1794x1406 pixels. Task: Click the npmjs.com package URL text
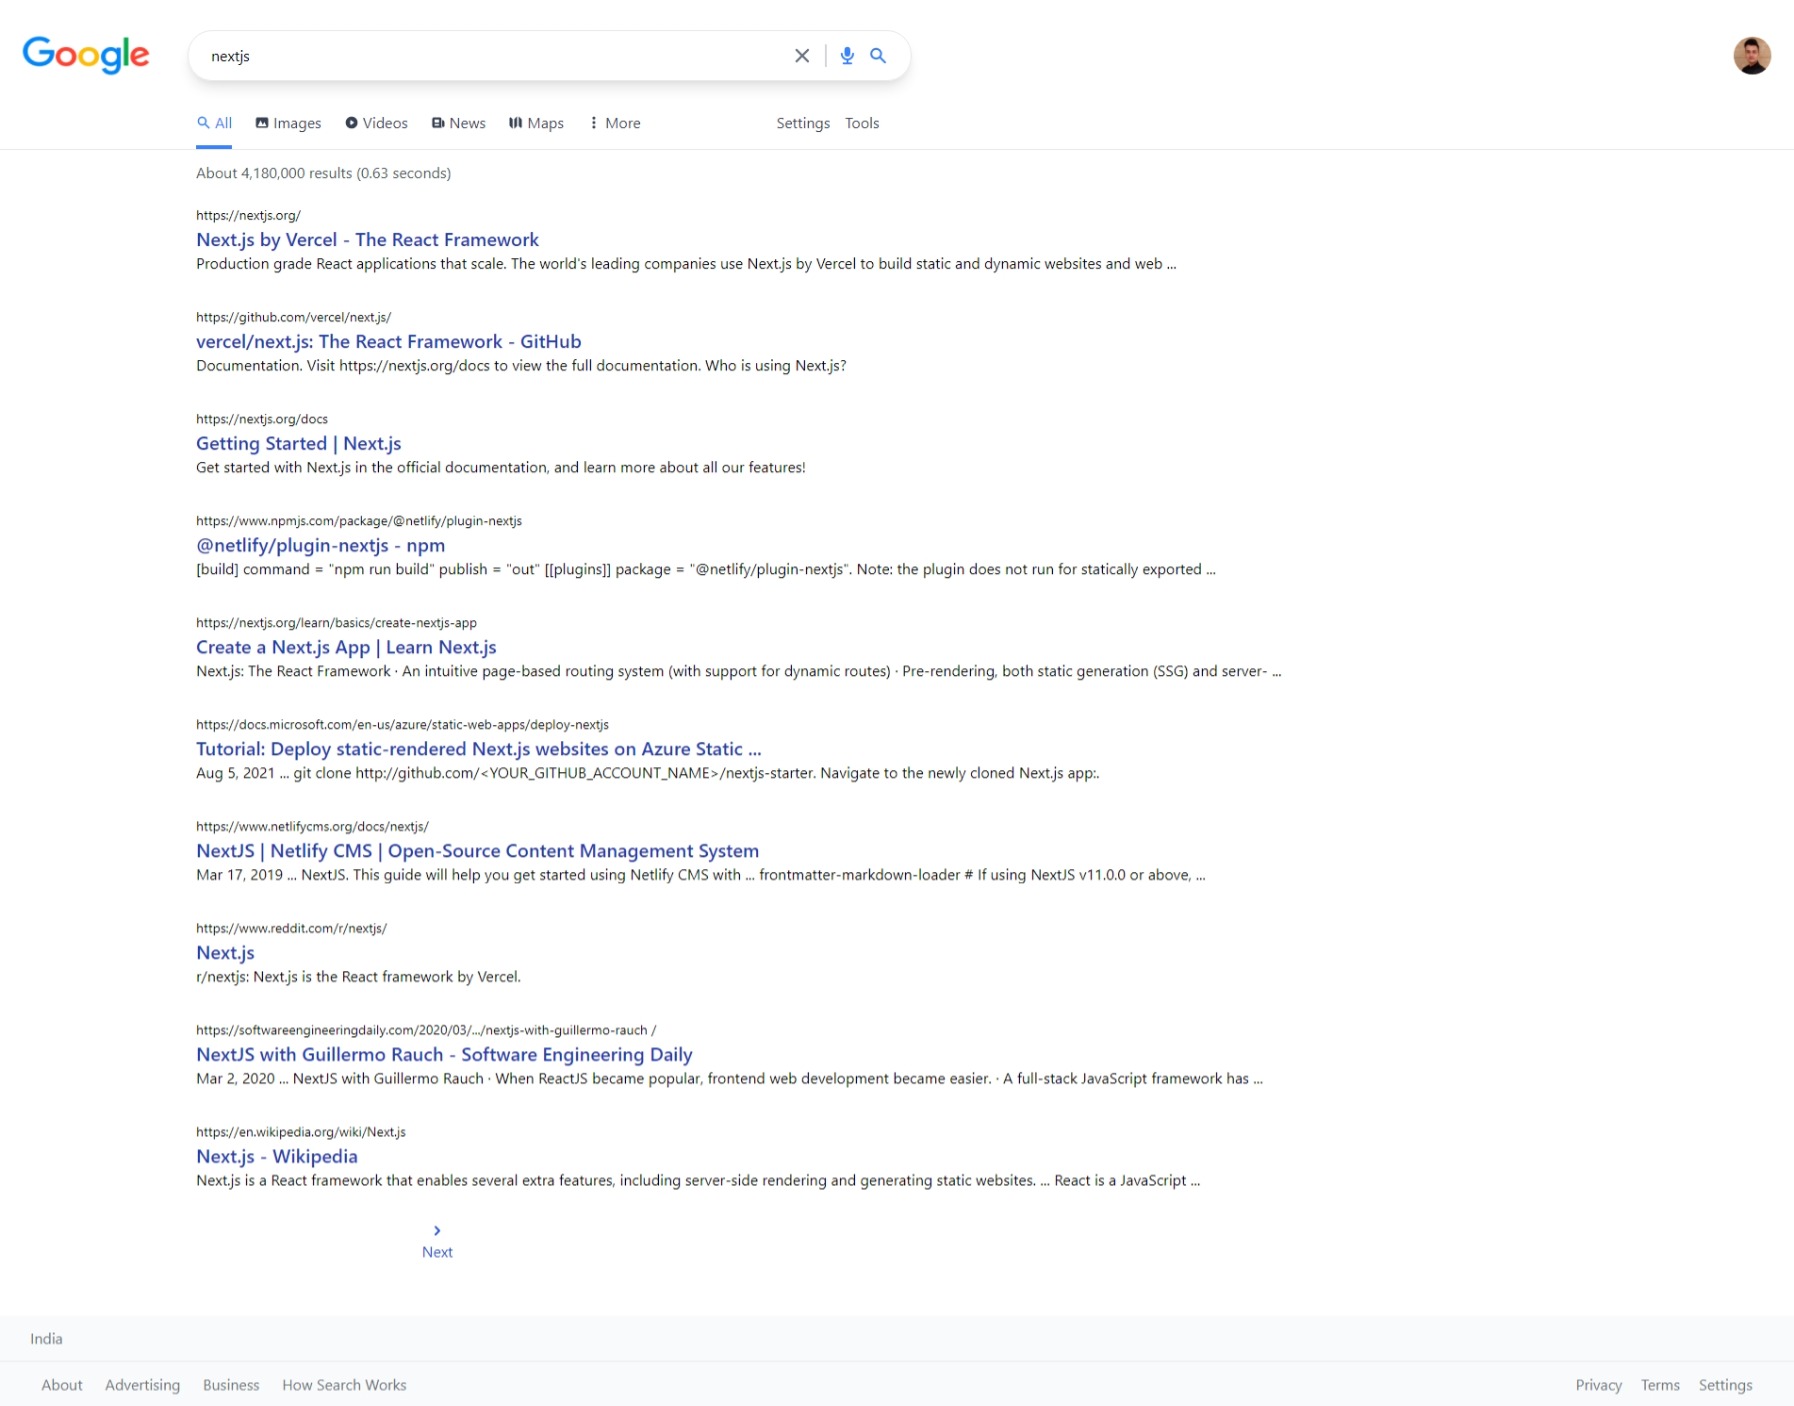coord(359,521)
